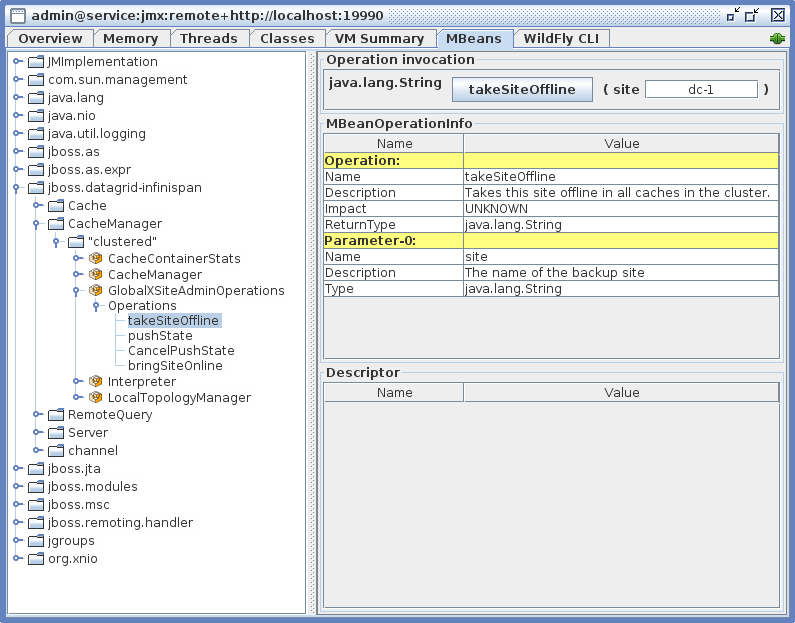Open the Classes tab
This screenshot has height=623, width=795.
coord(287,39)
